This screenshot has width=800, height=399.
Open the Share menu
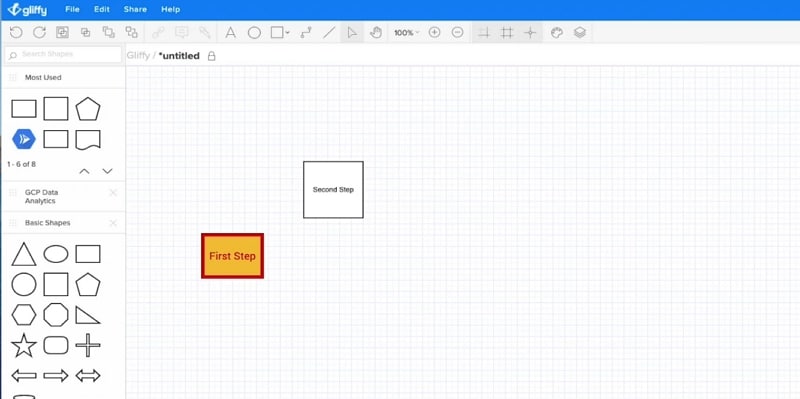tap(135, 9)
